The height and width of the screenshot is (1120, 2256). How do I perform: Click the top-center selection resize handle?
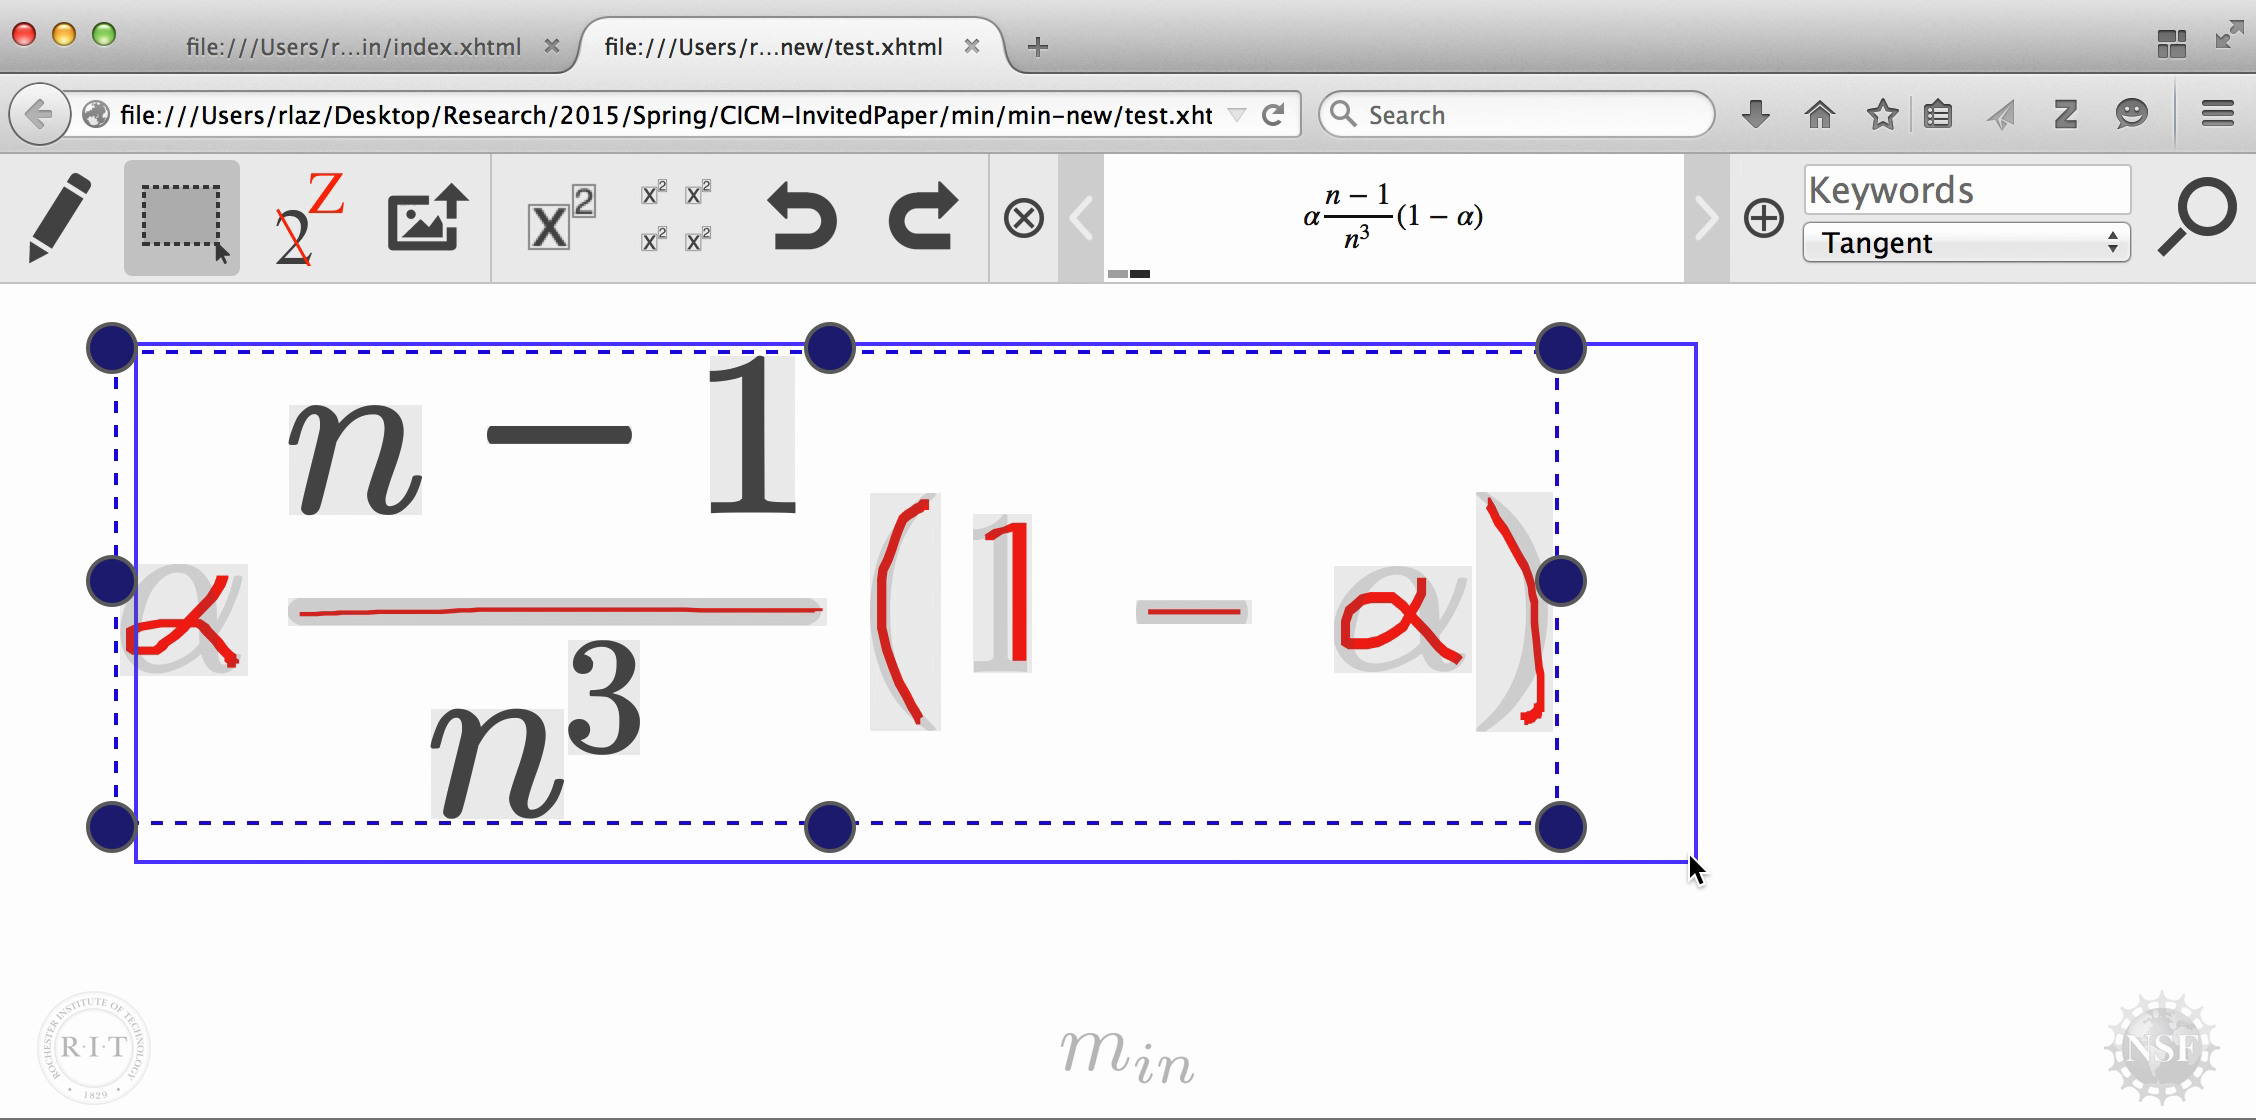(x=829, y=348)
